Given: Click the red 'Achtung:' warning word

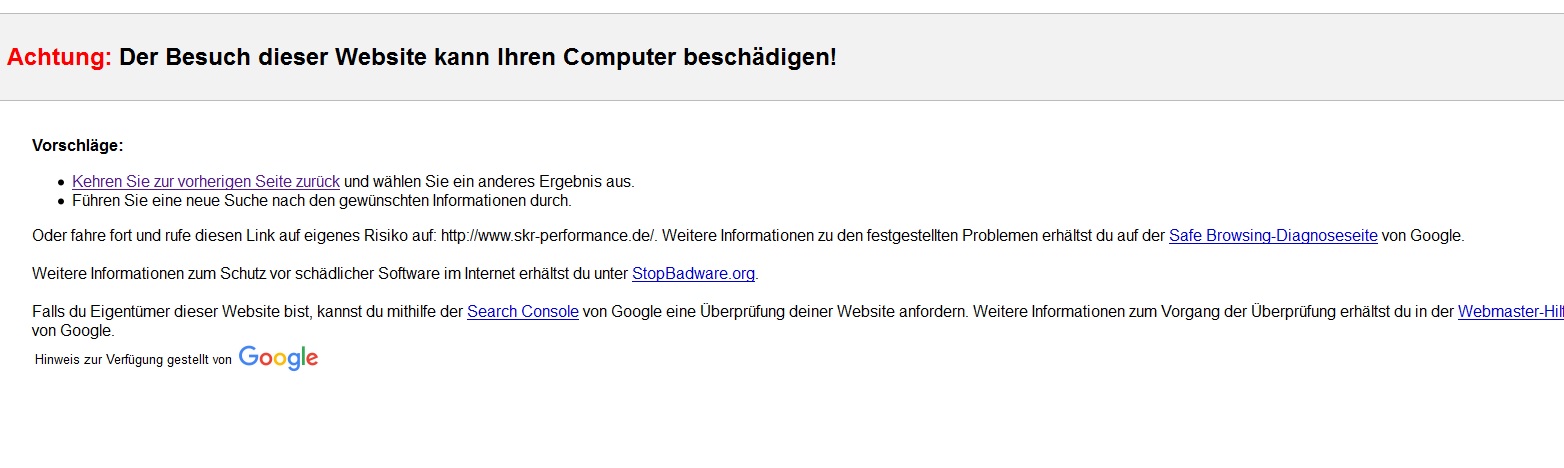Looking at the screenshot, I should coord(59,58).
